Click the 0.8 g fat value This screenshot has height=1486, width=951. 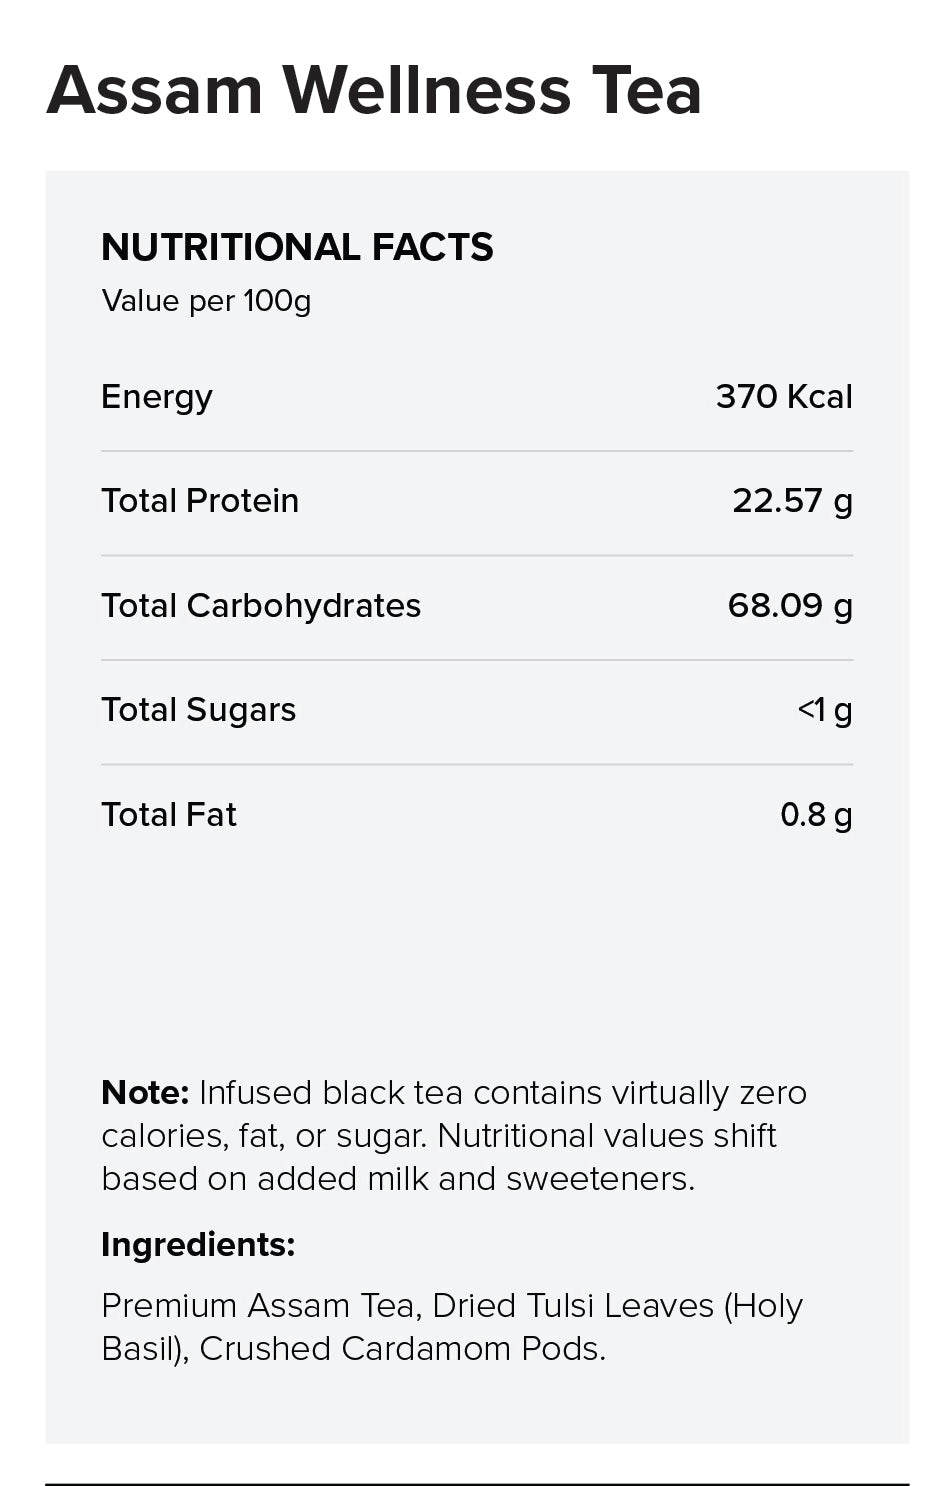coord(816,815)
